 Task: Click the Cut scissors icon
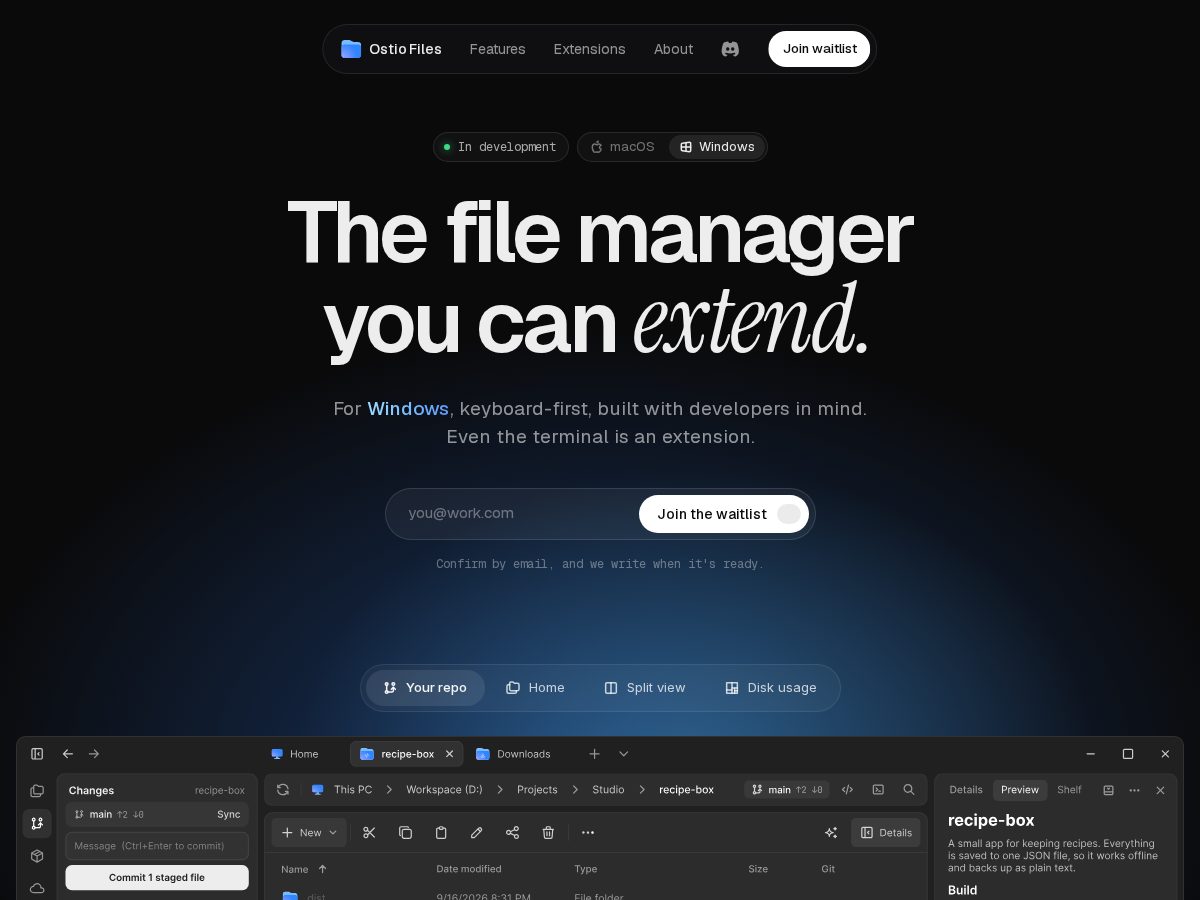click(x=369, y=832)
